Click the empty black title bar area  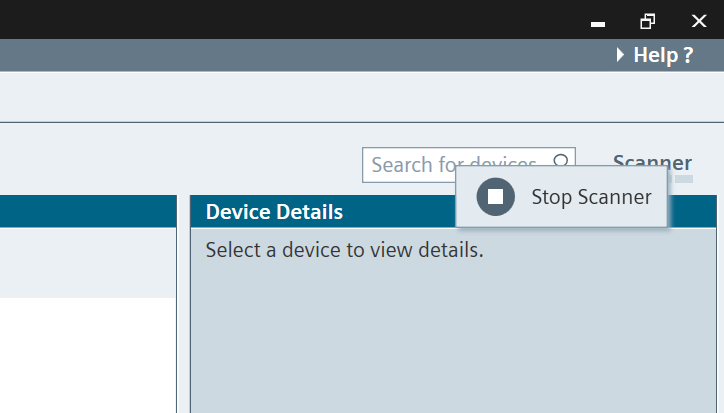click(x=291, y=19)
